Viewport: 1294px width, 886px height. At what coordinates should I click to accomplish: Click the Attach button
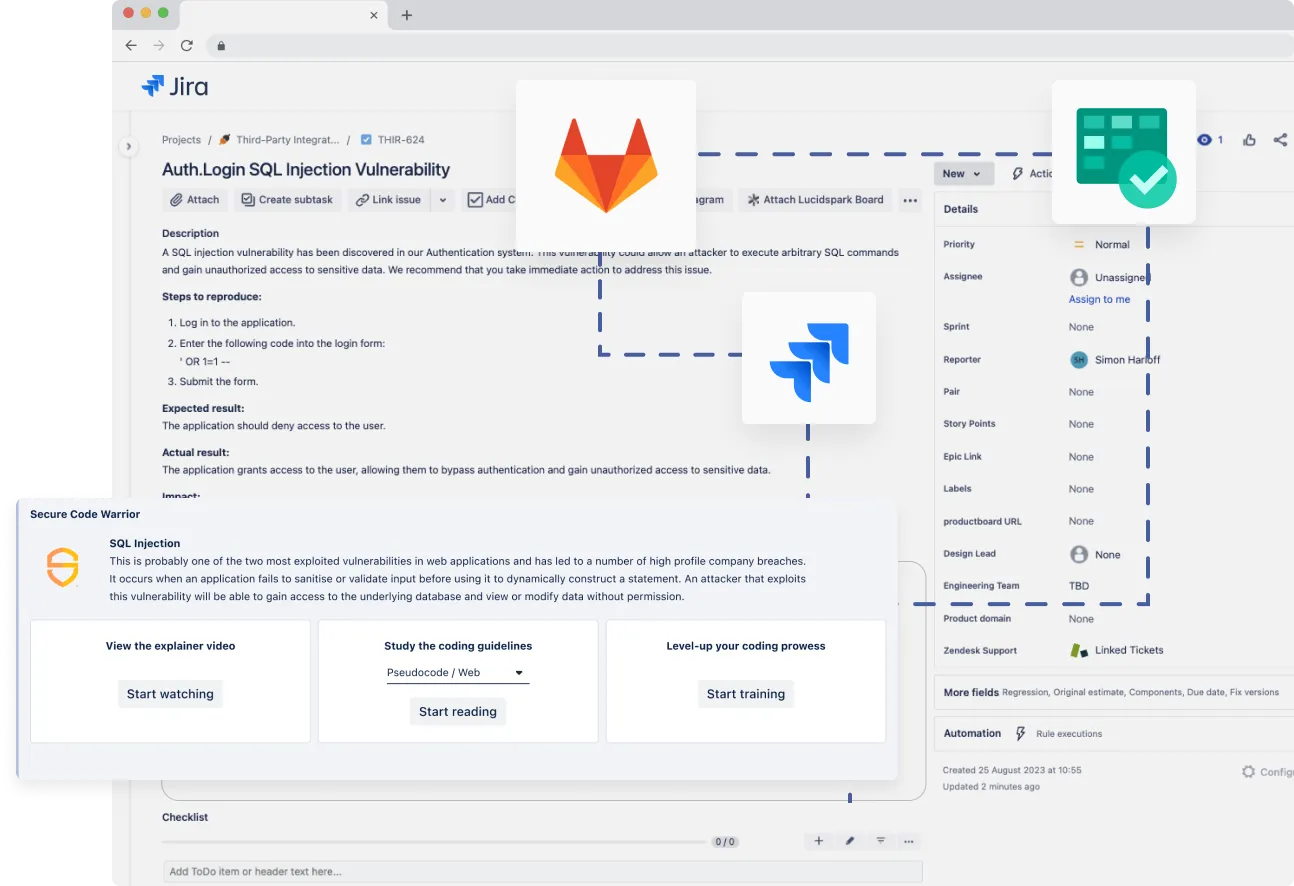[194, 200]
